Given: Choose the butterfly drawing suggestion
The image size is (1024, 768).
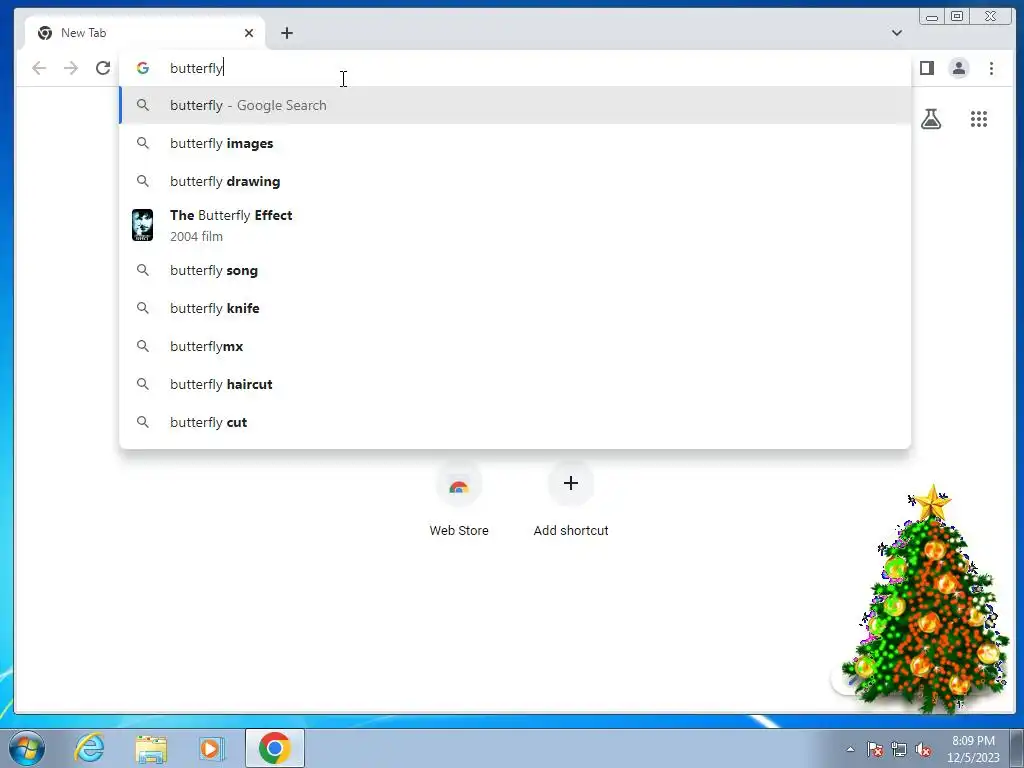Looking at the screenshot, I should coord(515,181).
